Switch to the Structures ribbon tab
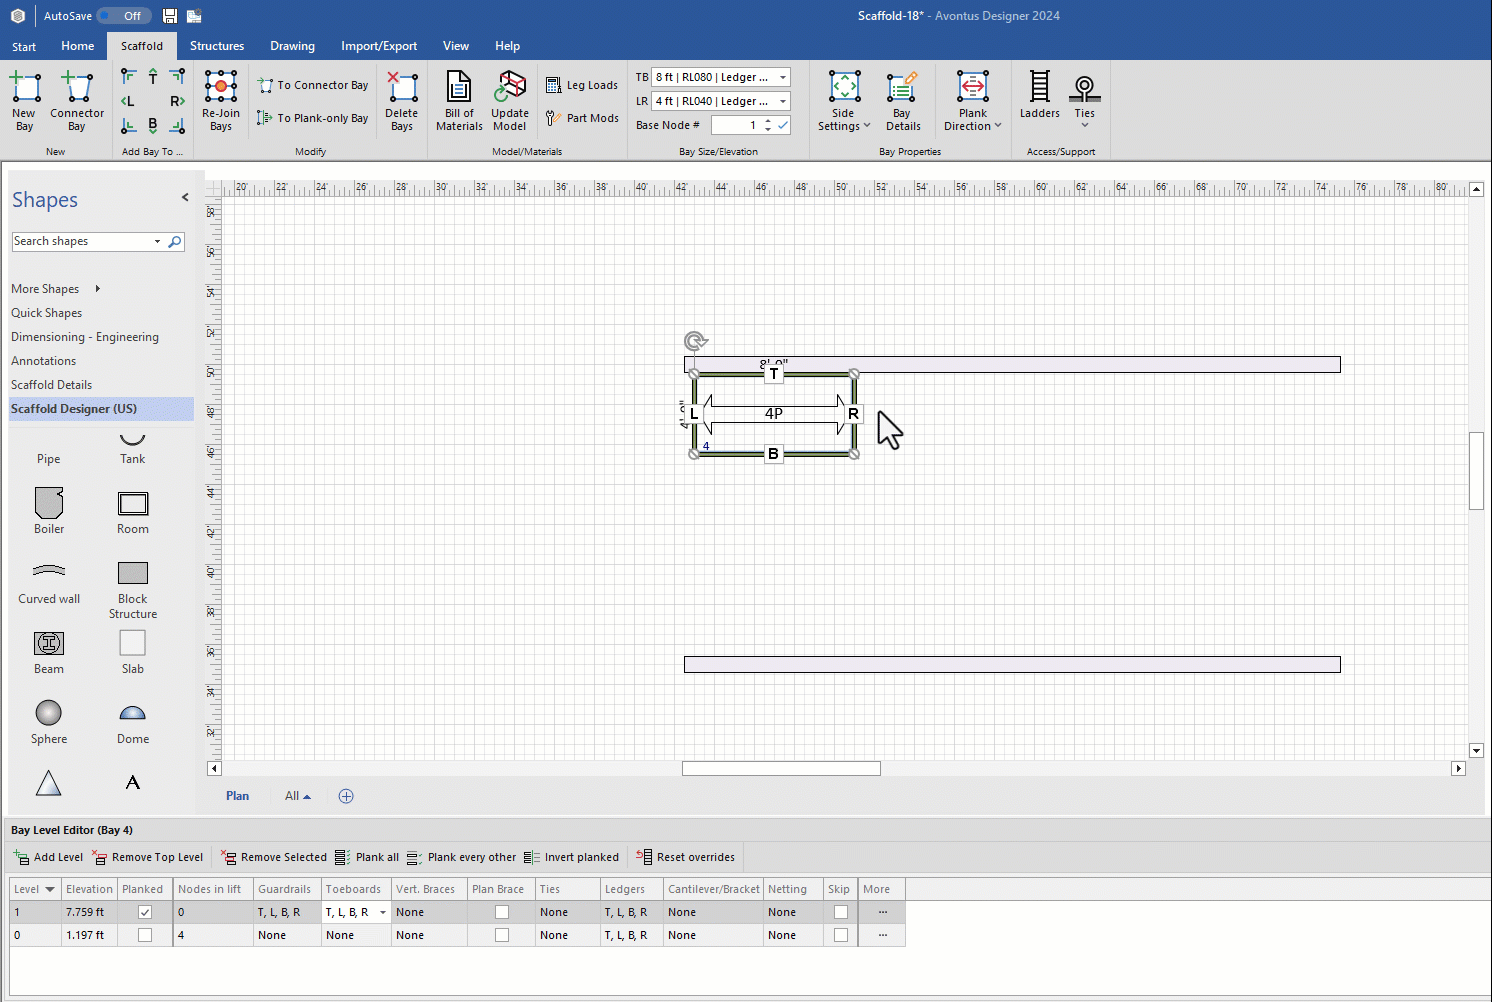Image resolution: width=1492 pixels, height=1002 pixels. [217, 46]
